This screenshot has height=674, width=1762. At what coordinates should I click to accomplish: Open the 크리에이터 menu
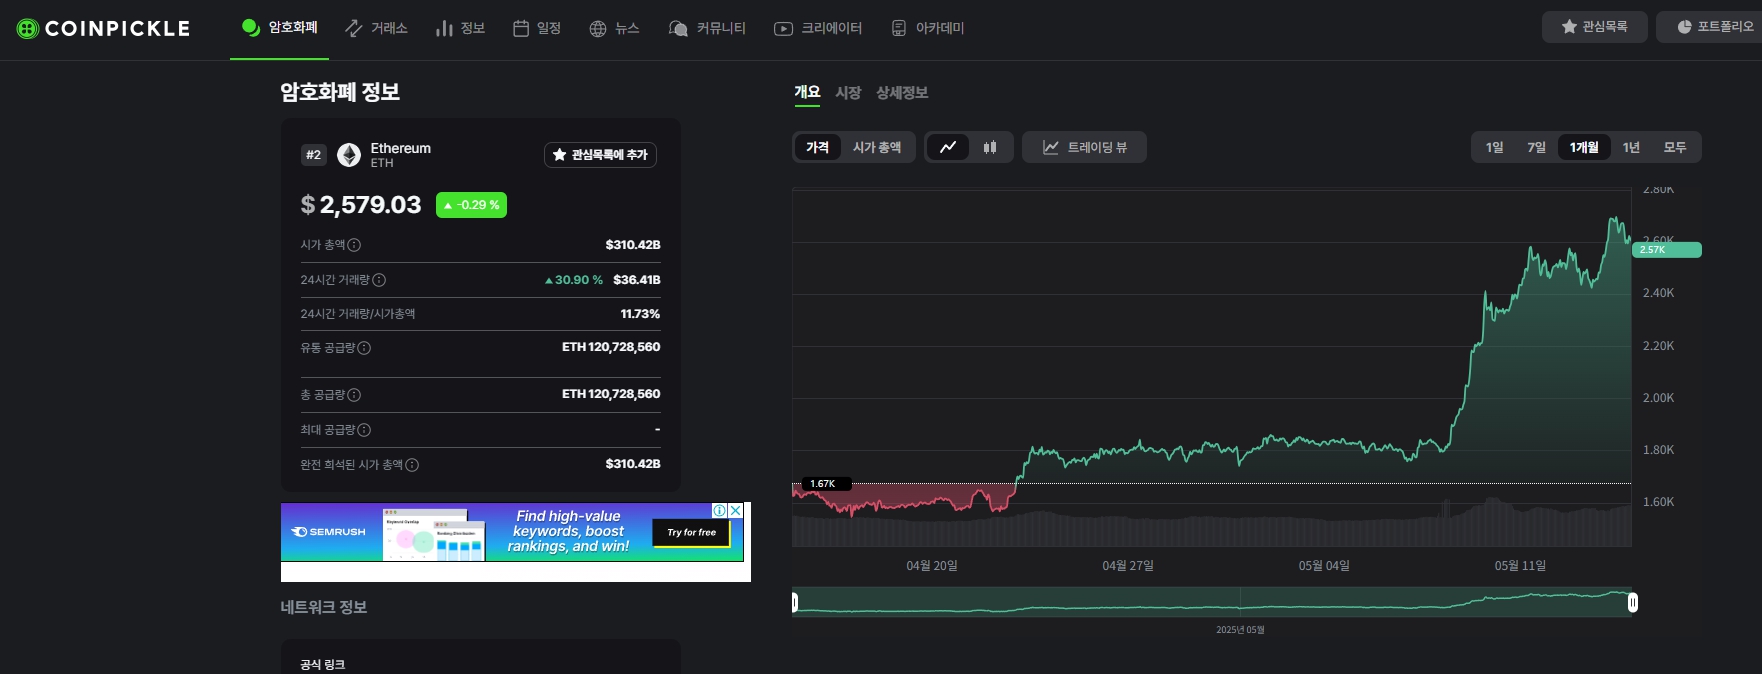coord(818,28)
